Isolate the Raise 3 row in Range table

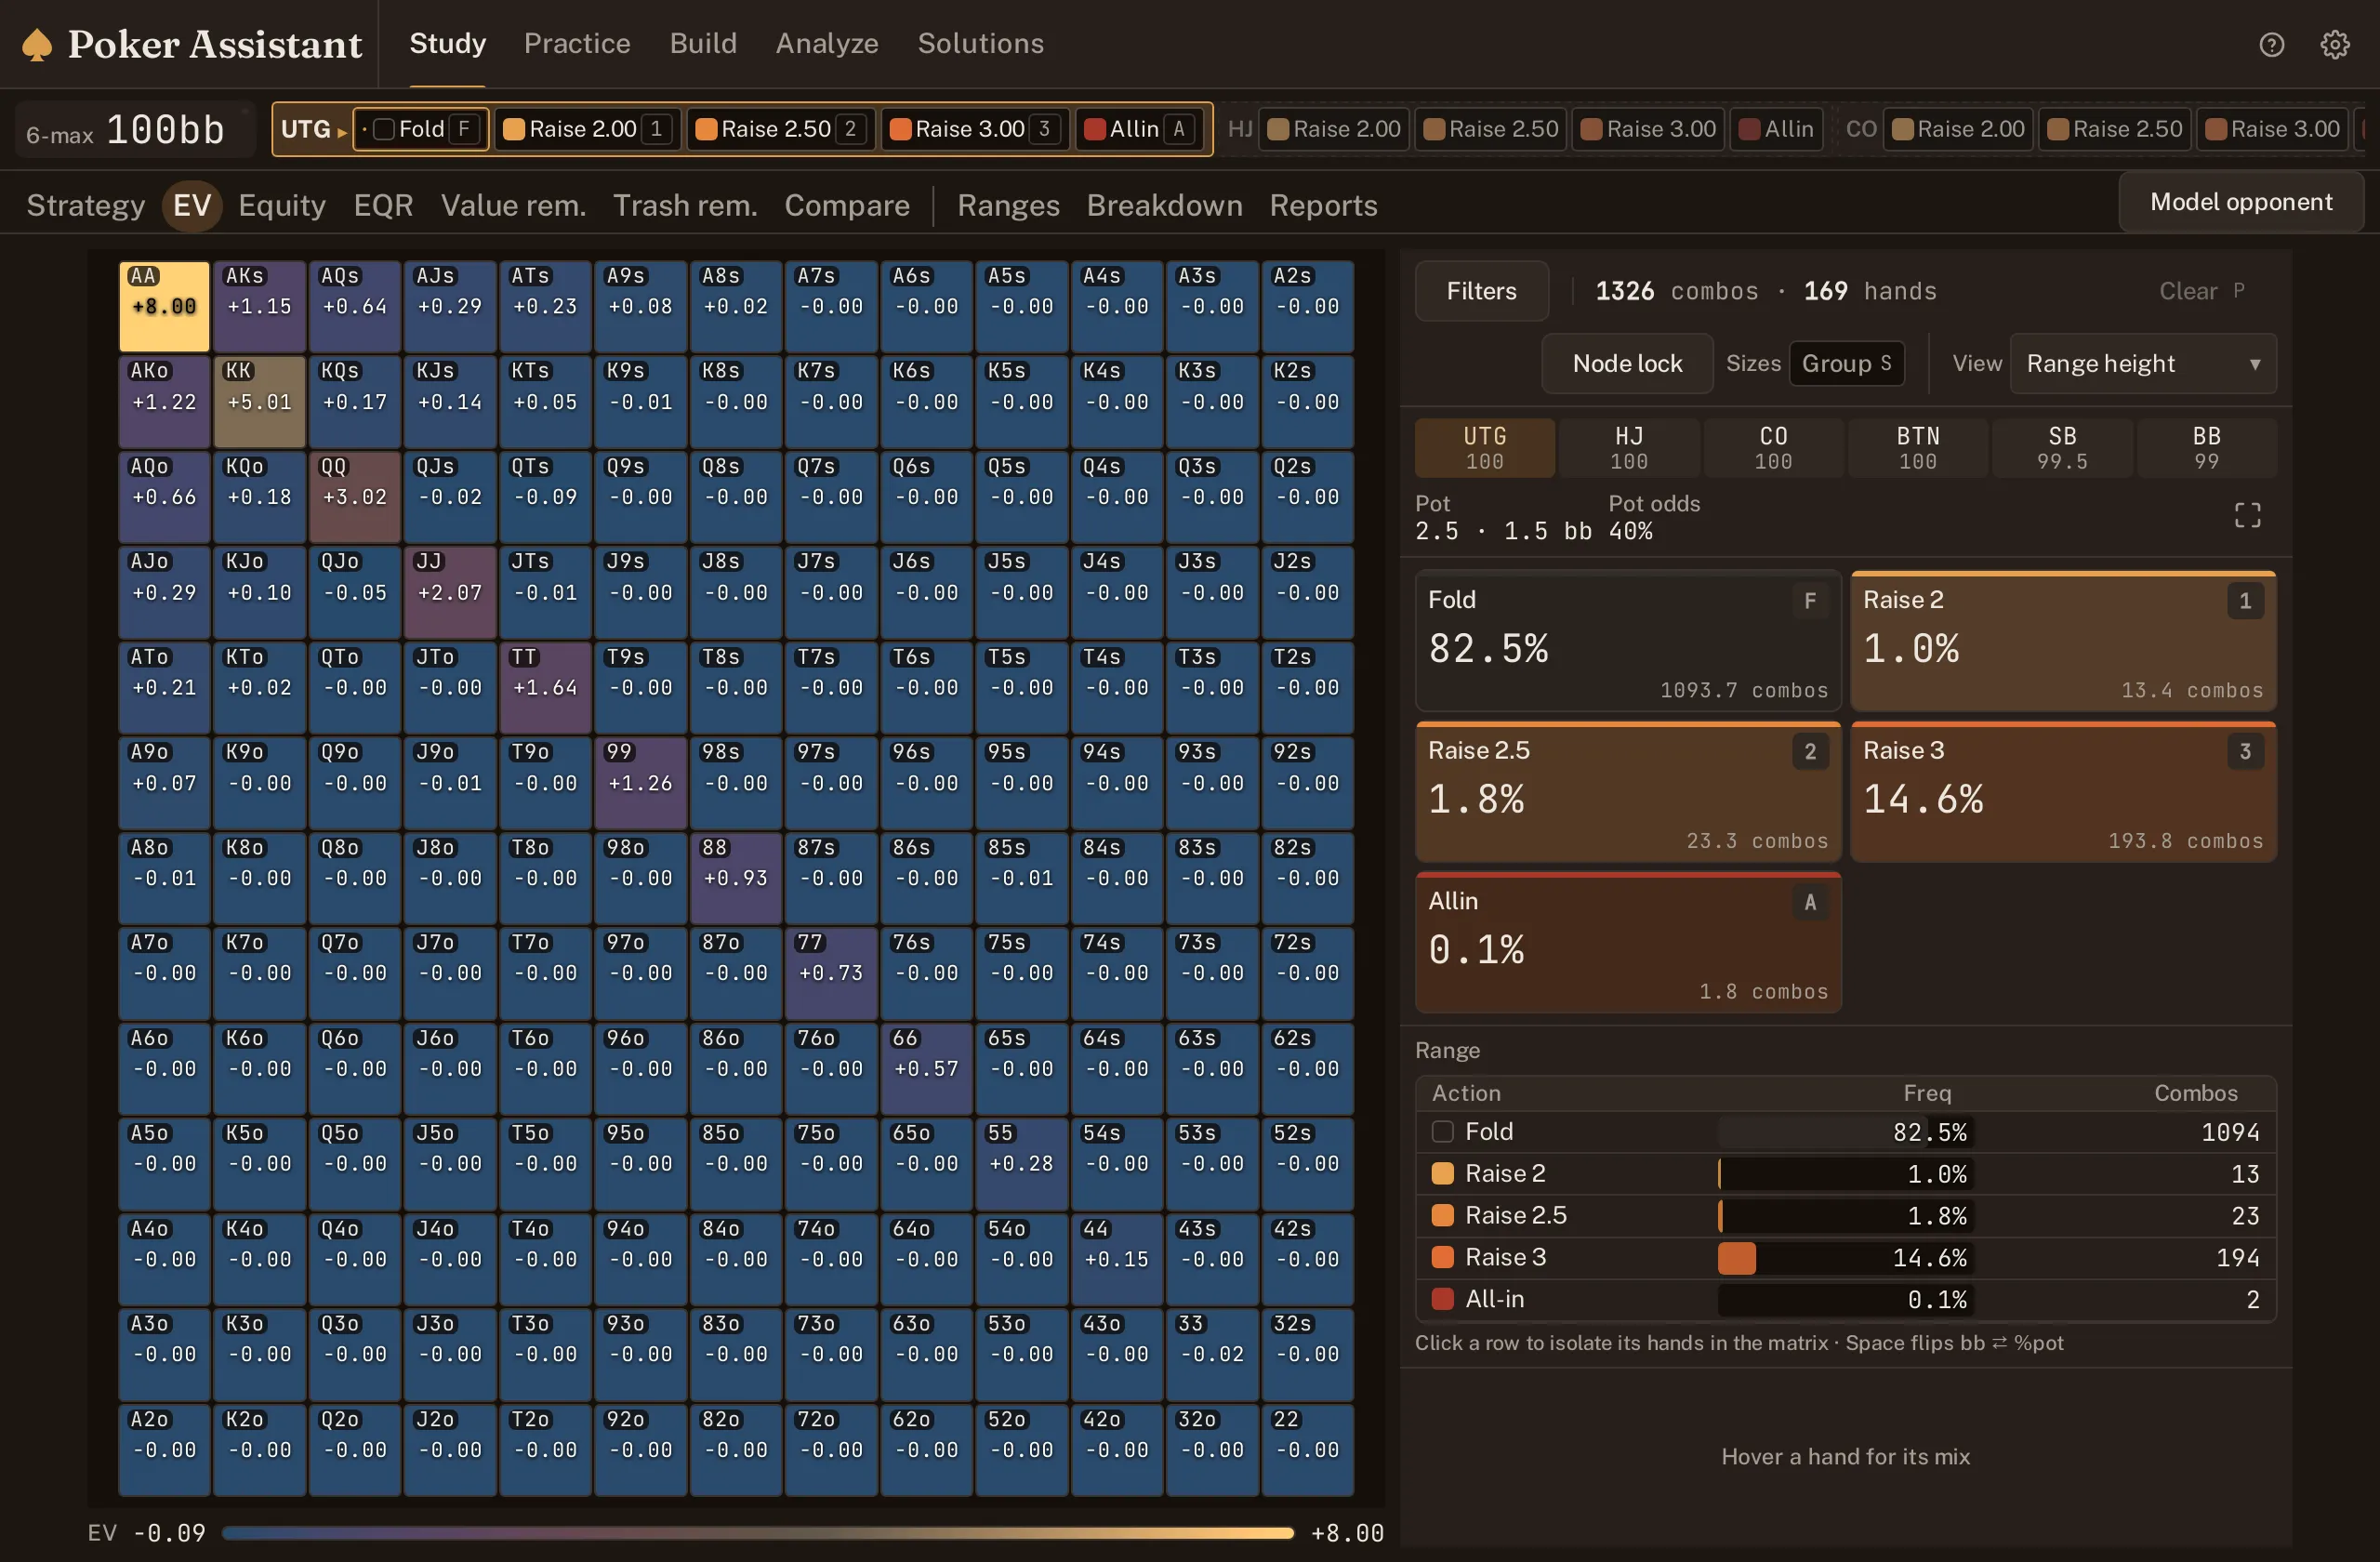tap(1845, 1257)
